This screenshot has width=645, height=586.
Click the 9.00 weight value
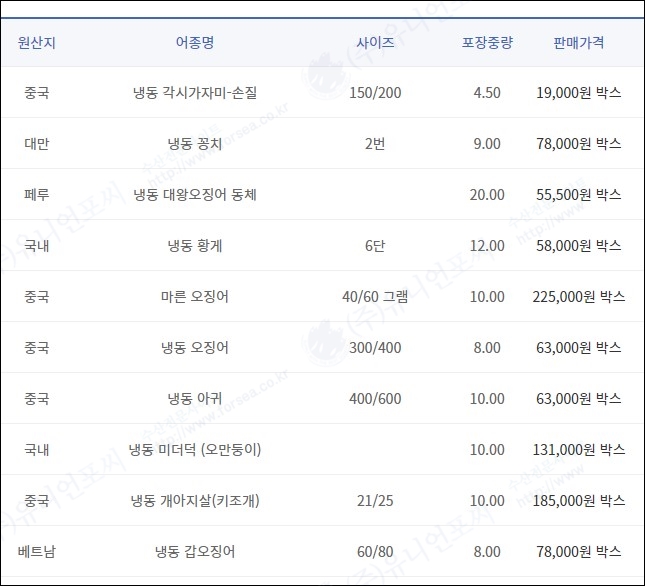click(x=487, y=144)
